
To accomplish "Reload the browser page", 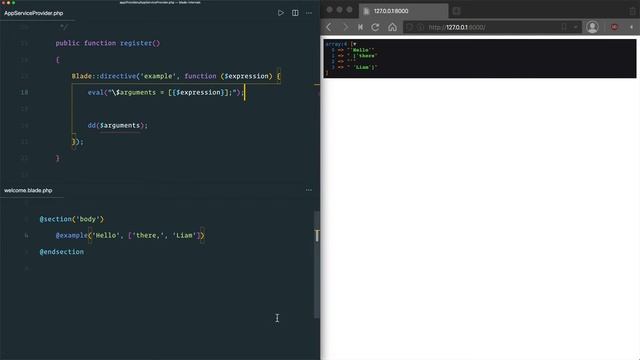I will click(x=376, y=27).
